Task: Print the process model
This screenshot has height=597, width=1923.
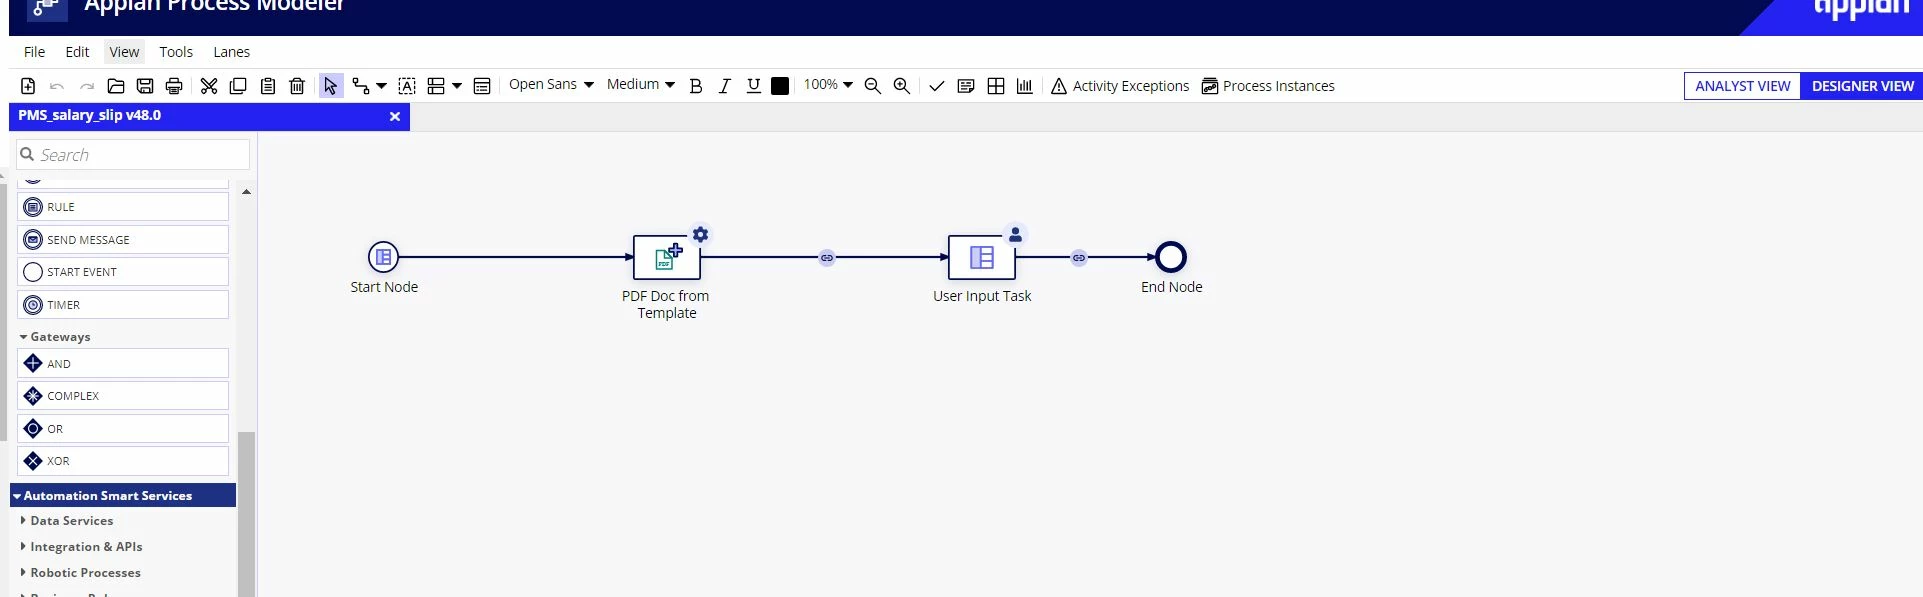Action: tap(174, 86)
